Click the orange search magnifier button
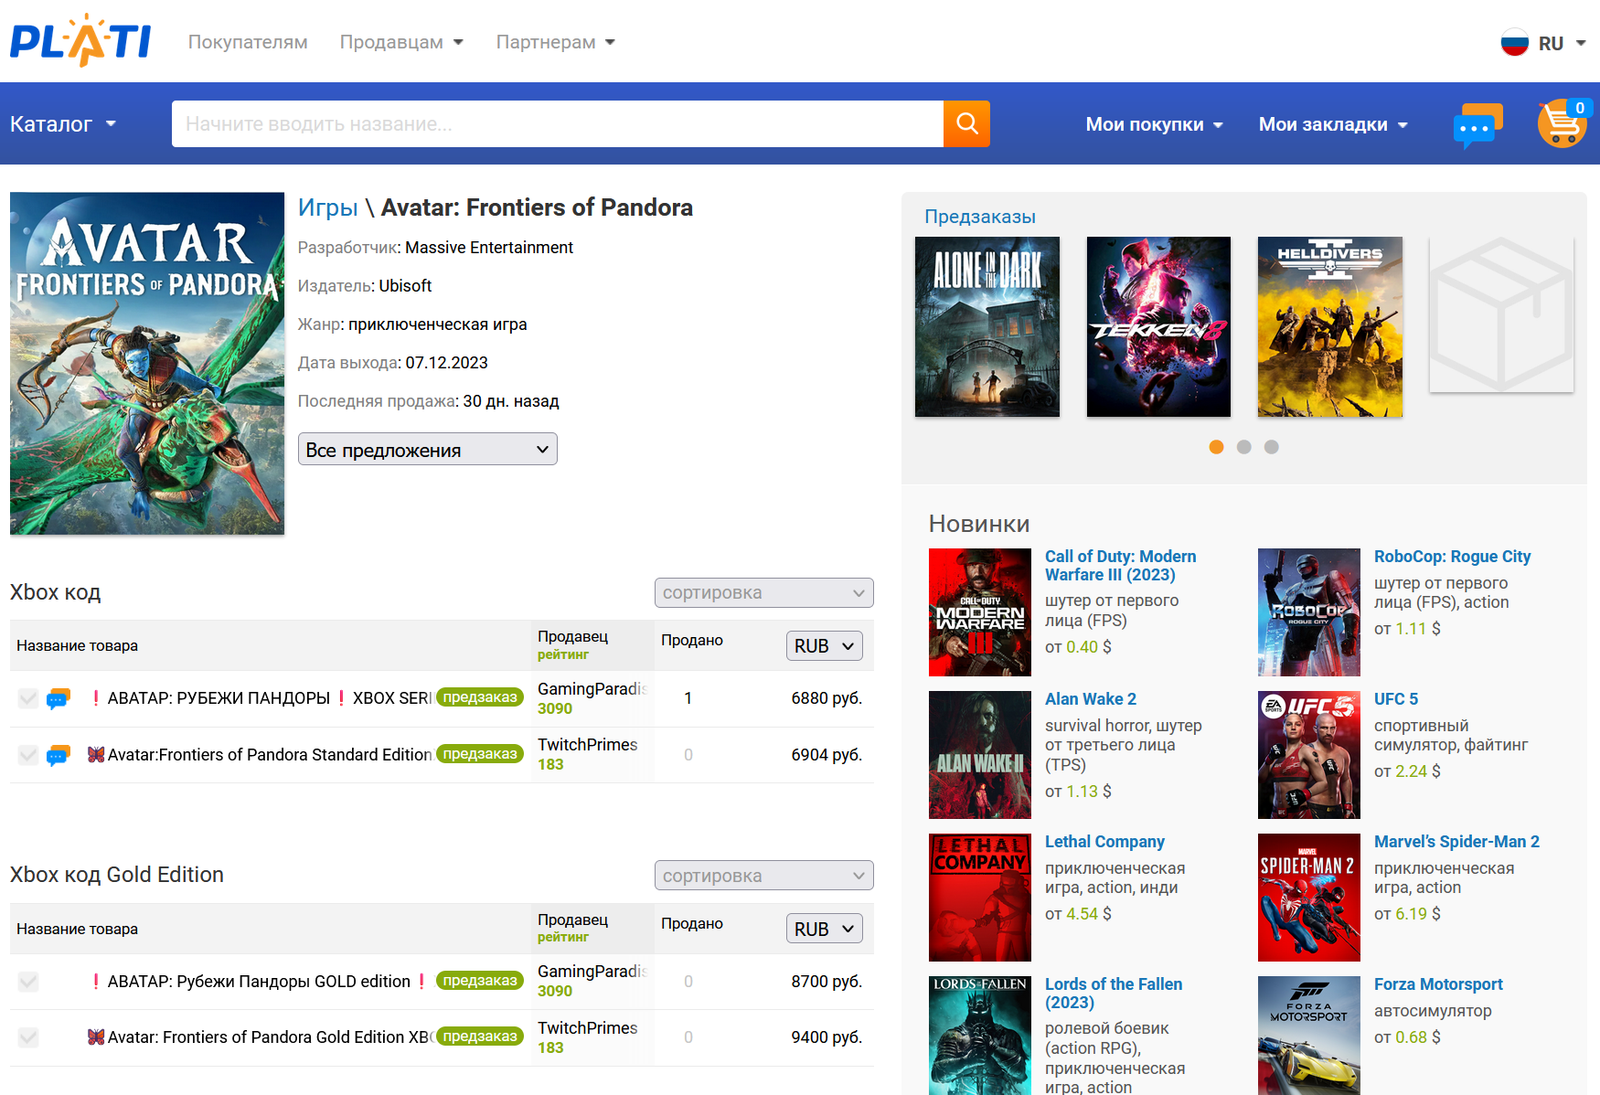This screenshot has height=1095, width=1600. click(966, 123)
